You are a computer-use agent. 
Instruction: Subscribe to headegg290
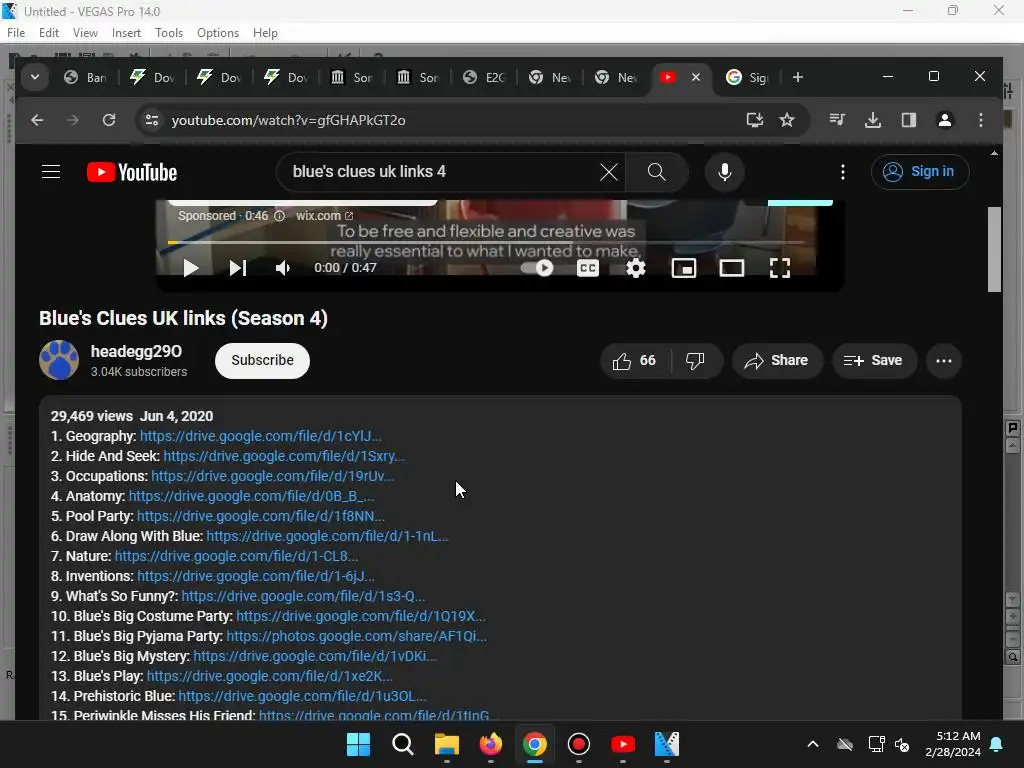pyautogui.click(x=262, y=360)
